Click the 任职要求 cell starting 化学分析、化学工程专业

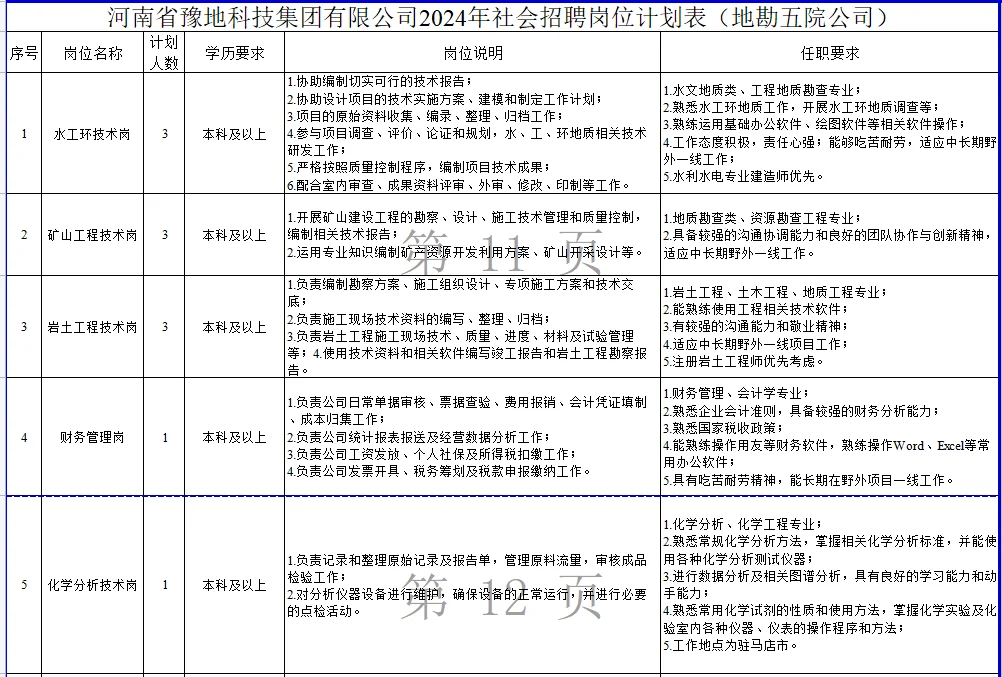point(830,585)
